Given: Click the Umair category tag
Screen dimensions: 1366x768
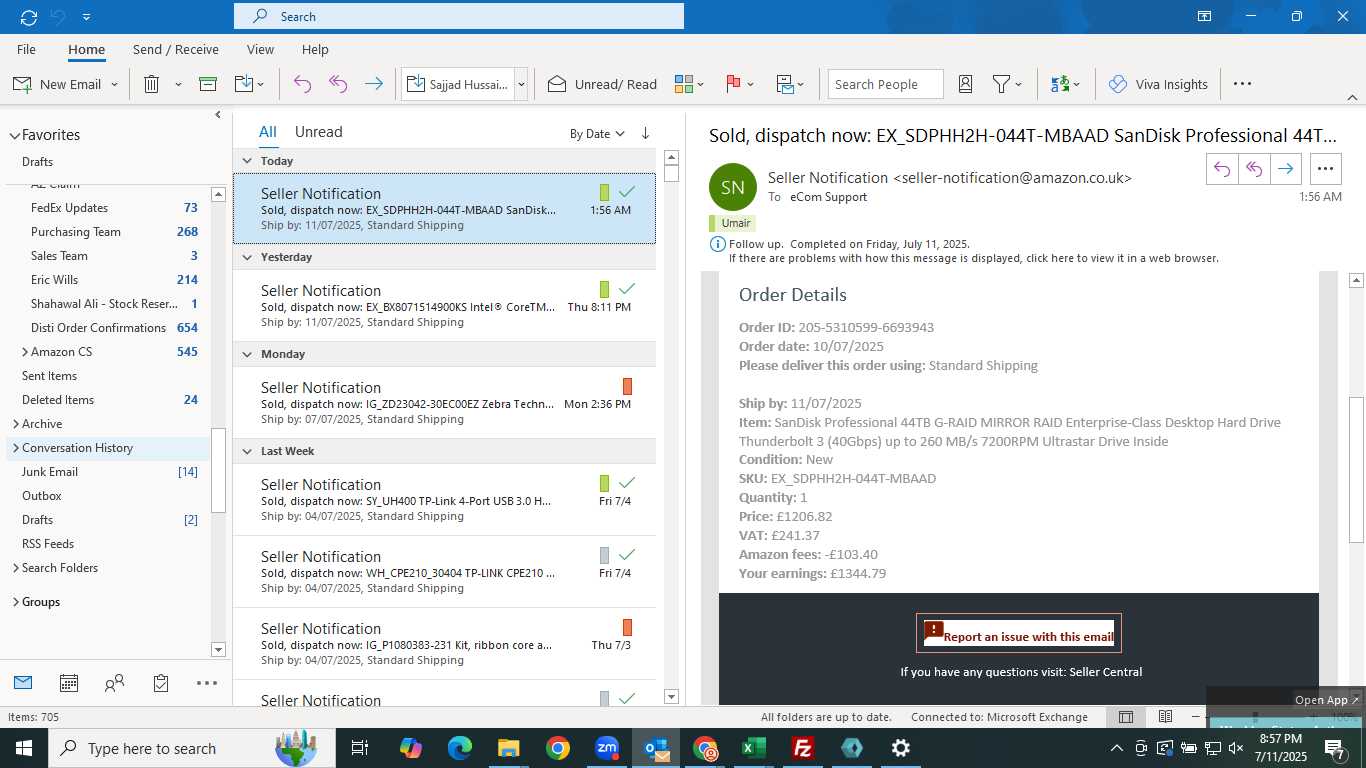Looking at the screenshot, I should click(733, 223).
